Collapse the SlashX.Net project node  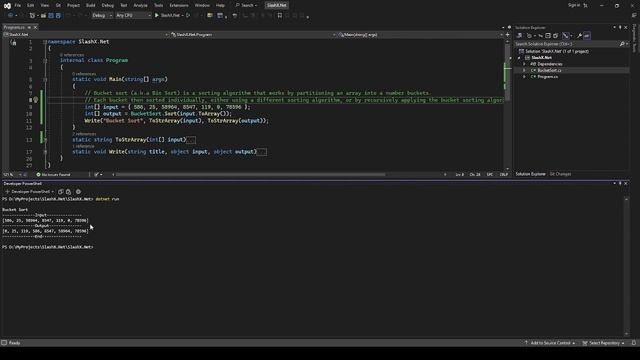click(x=519, y=58)
